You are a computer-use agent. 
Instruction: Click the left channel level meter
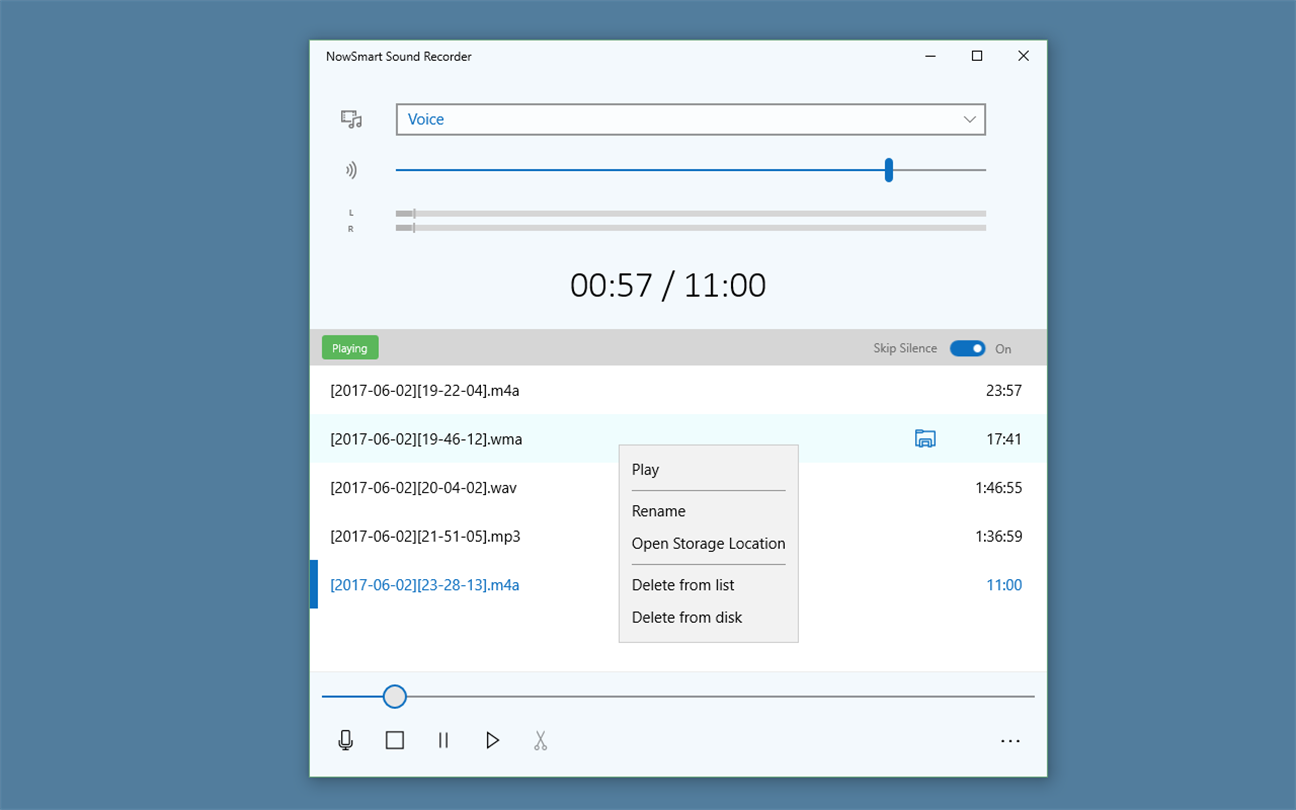point(691,213)
